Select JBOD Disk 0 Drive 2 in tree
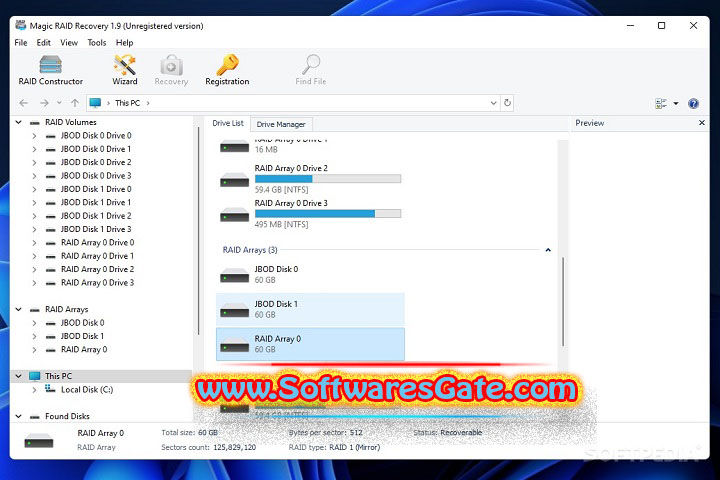Screen dimensions: 720x480 (x=96, y=162)
